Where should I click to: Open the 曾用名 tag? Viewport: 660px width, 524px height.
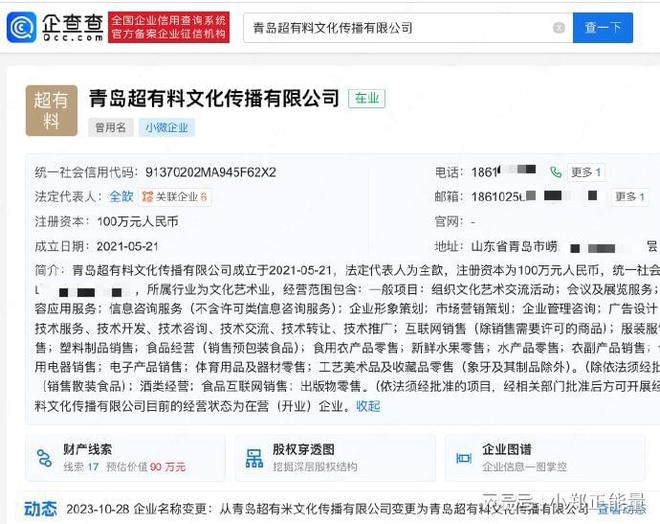pyautogui.click(x=110, y=128)
